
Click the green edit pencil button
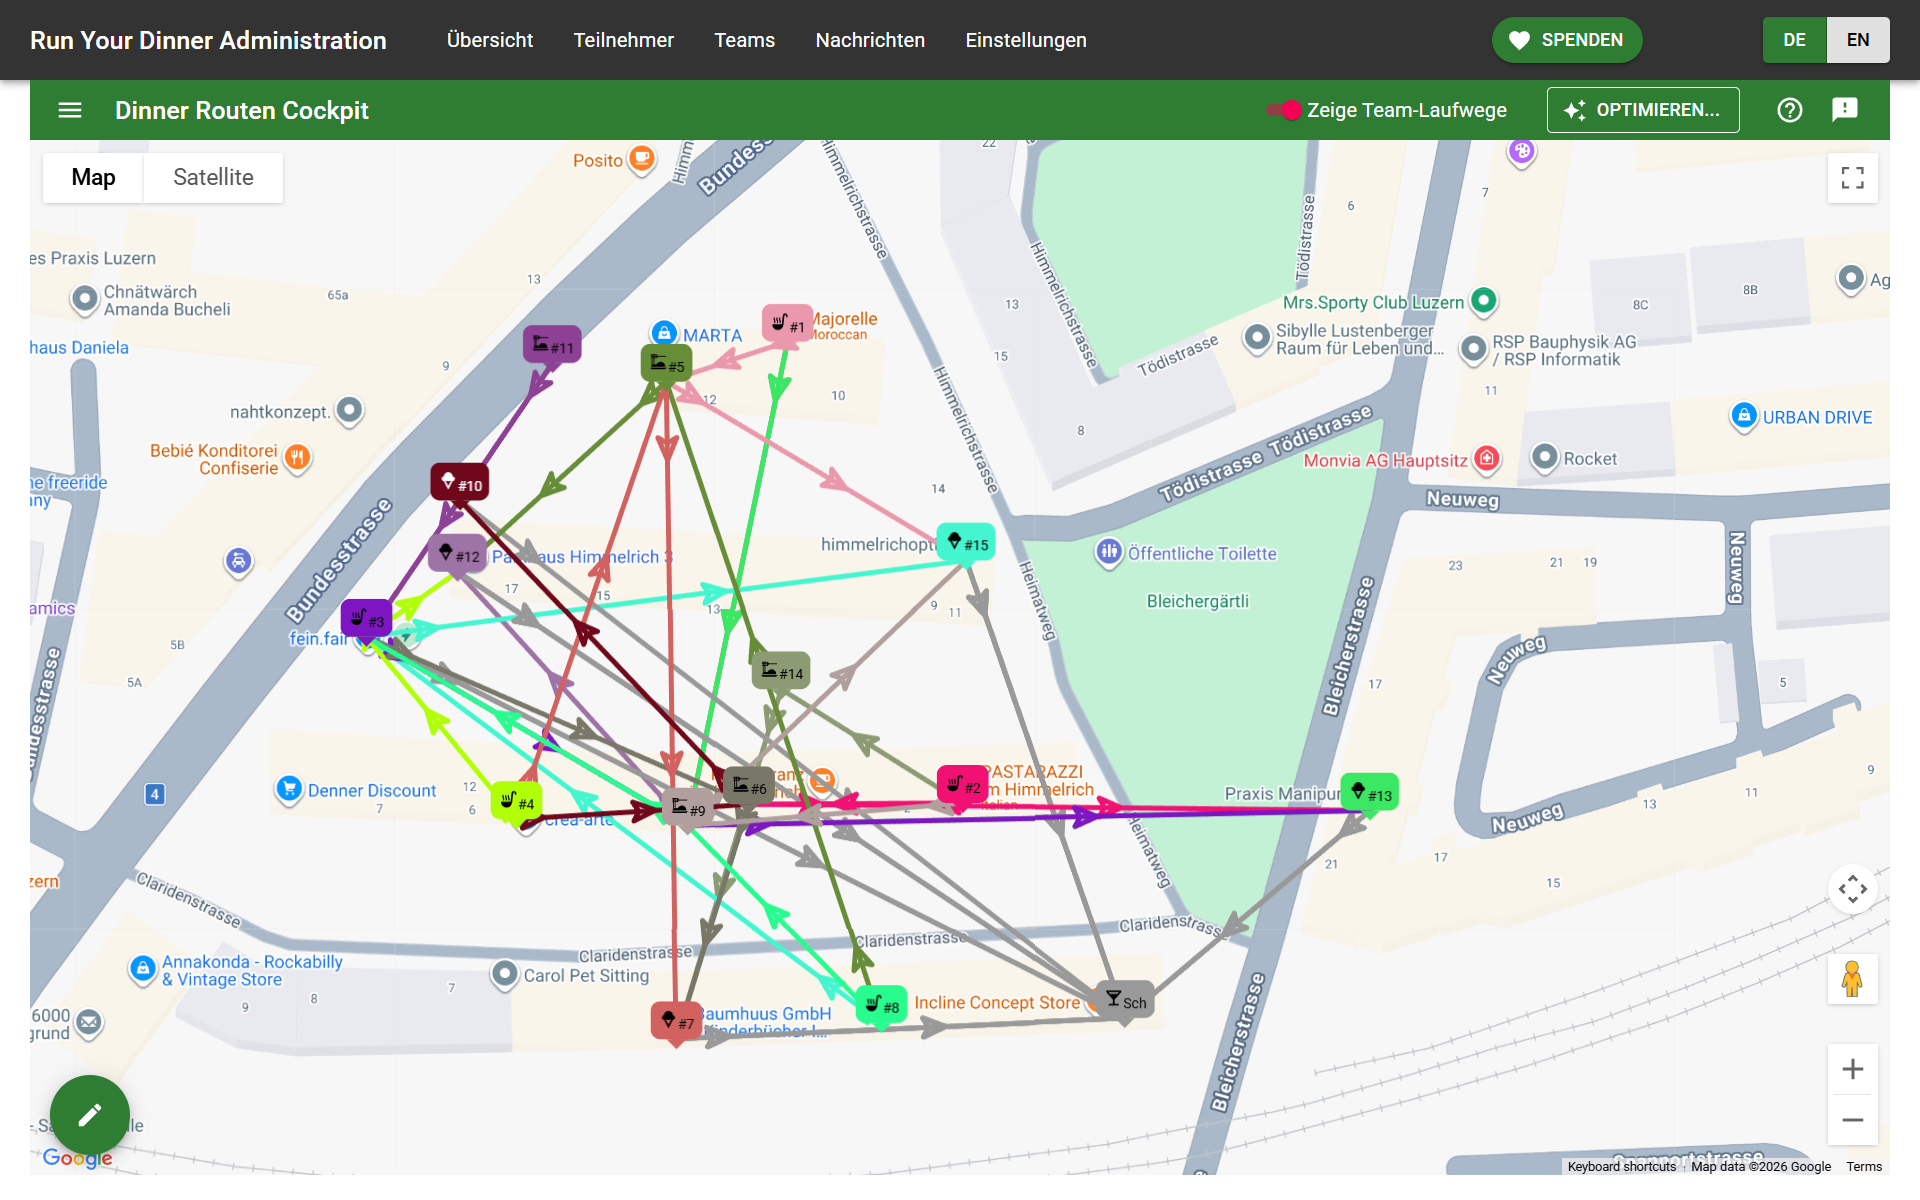[90, 1114]
